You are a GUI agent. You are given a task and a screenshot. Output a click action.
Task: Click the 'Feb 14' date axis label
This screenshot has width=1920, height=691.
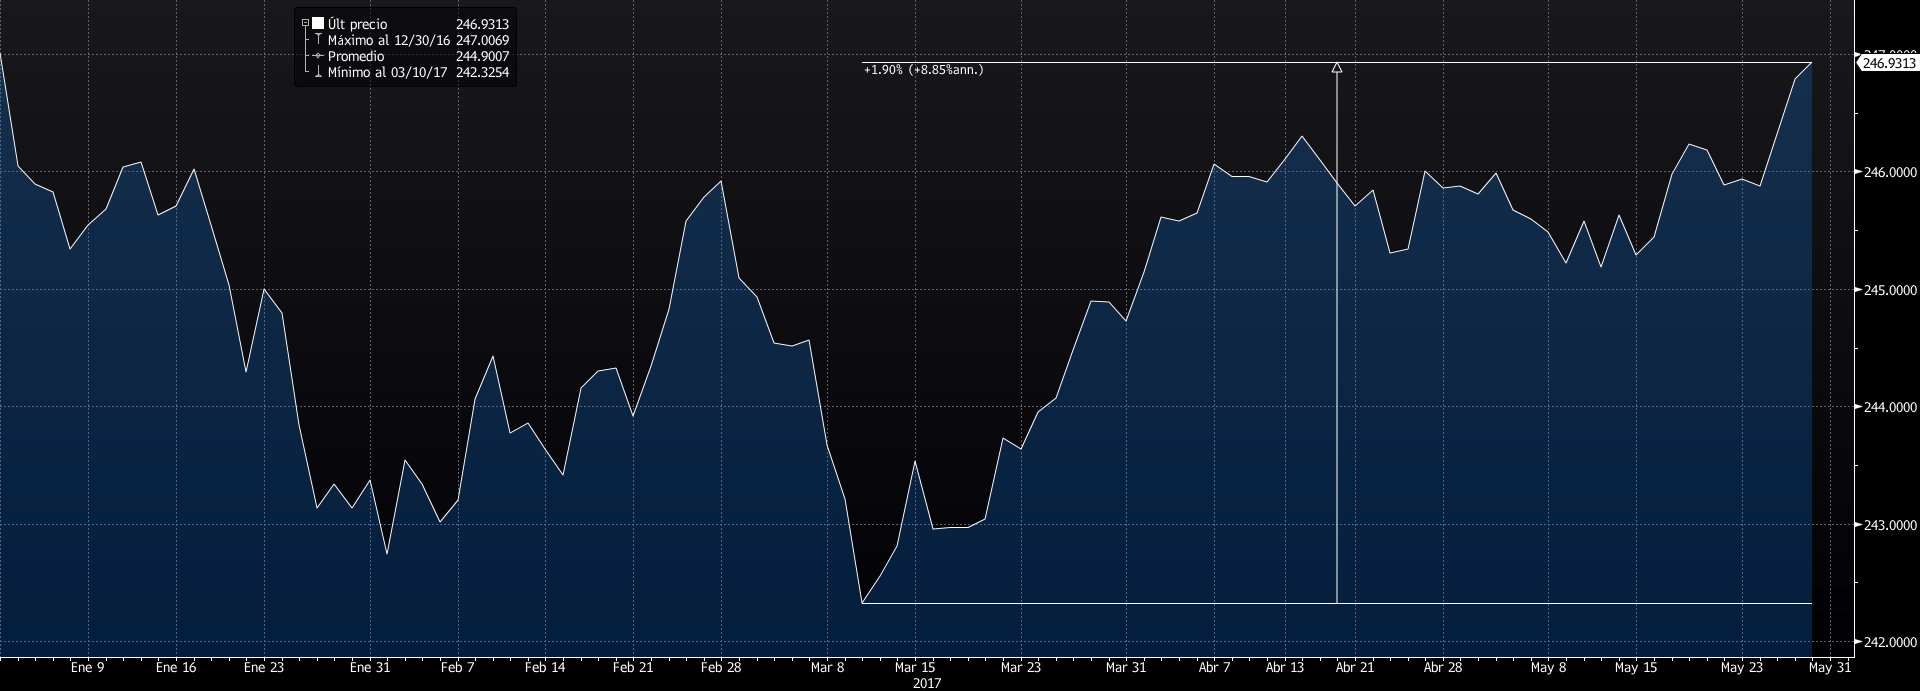coord(545,668)
